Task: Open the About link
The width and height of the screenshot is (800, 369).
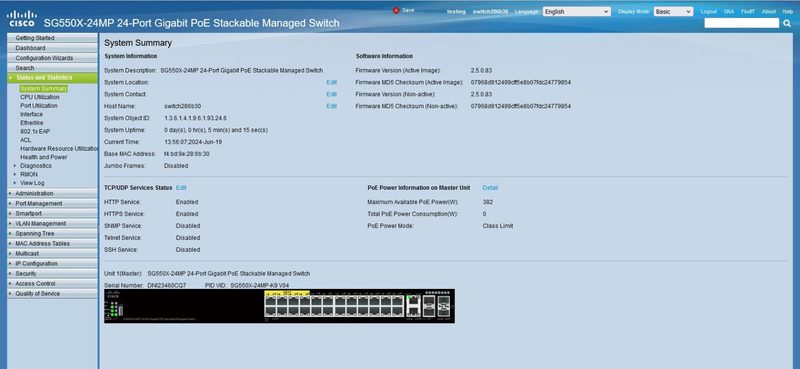Action: tap(768, 11)
